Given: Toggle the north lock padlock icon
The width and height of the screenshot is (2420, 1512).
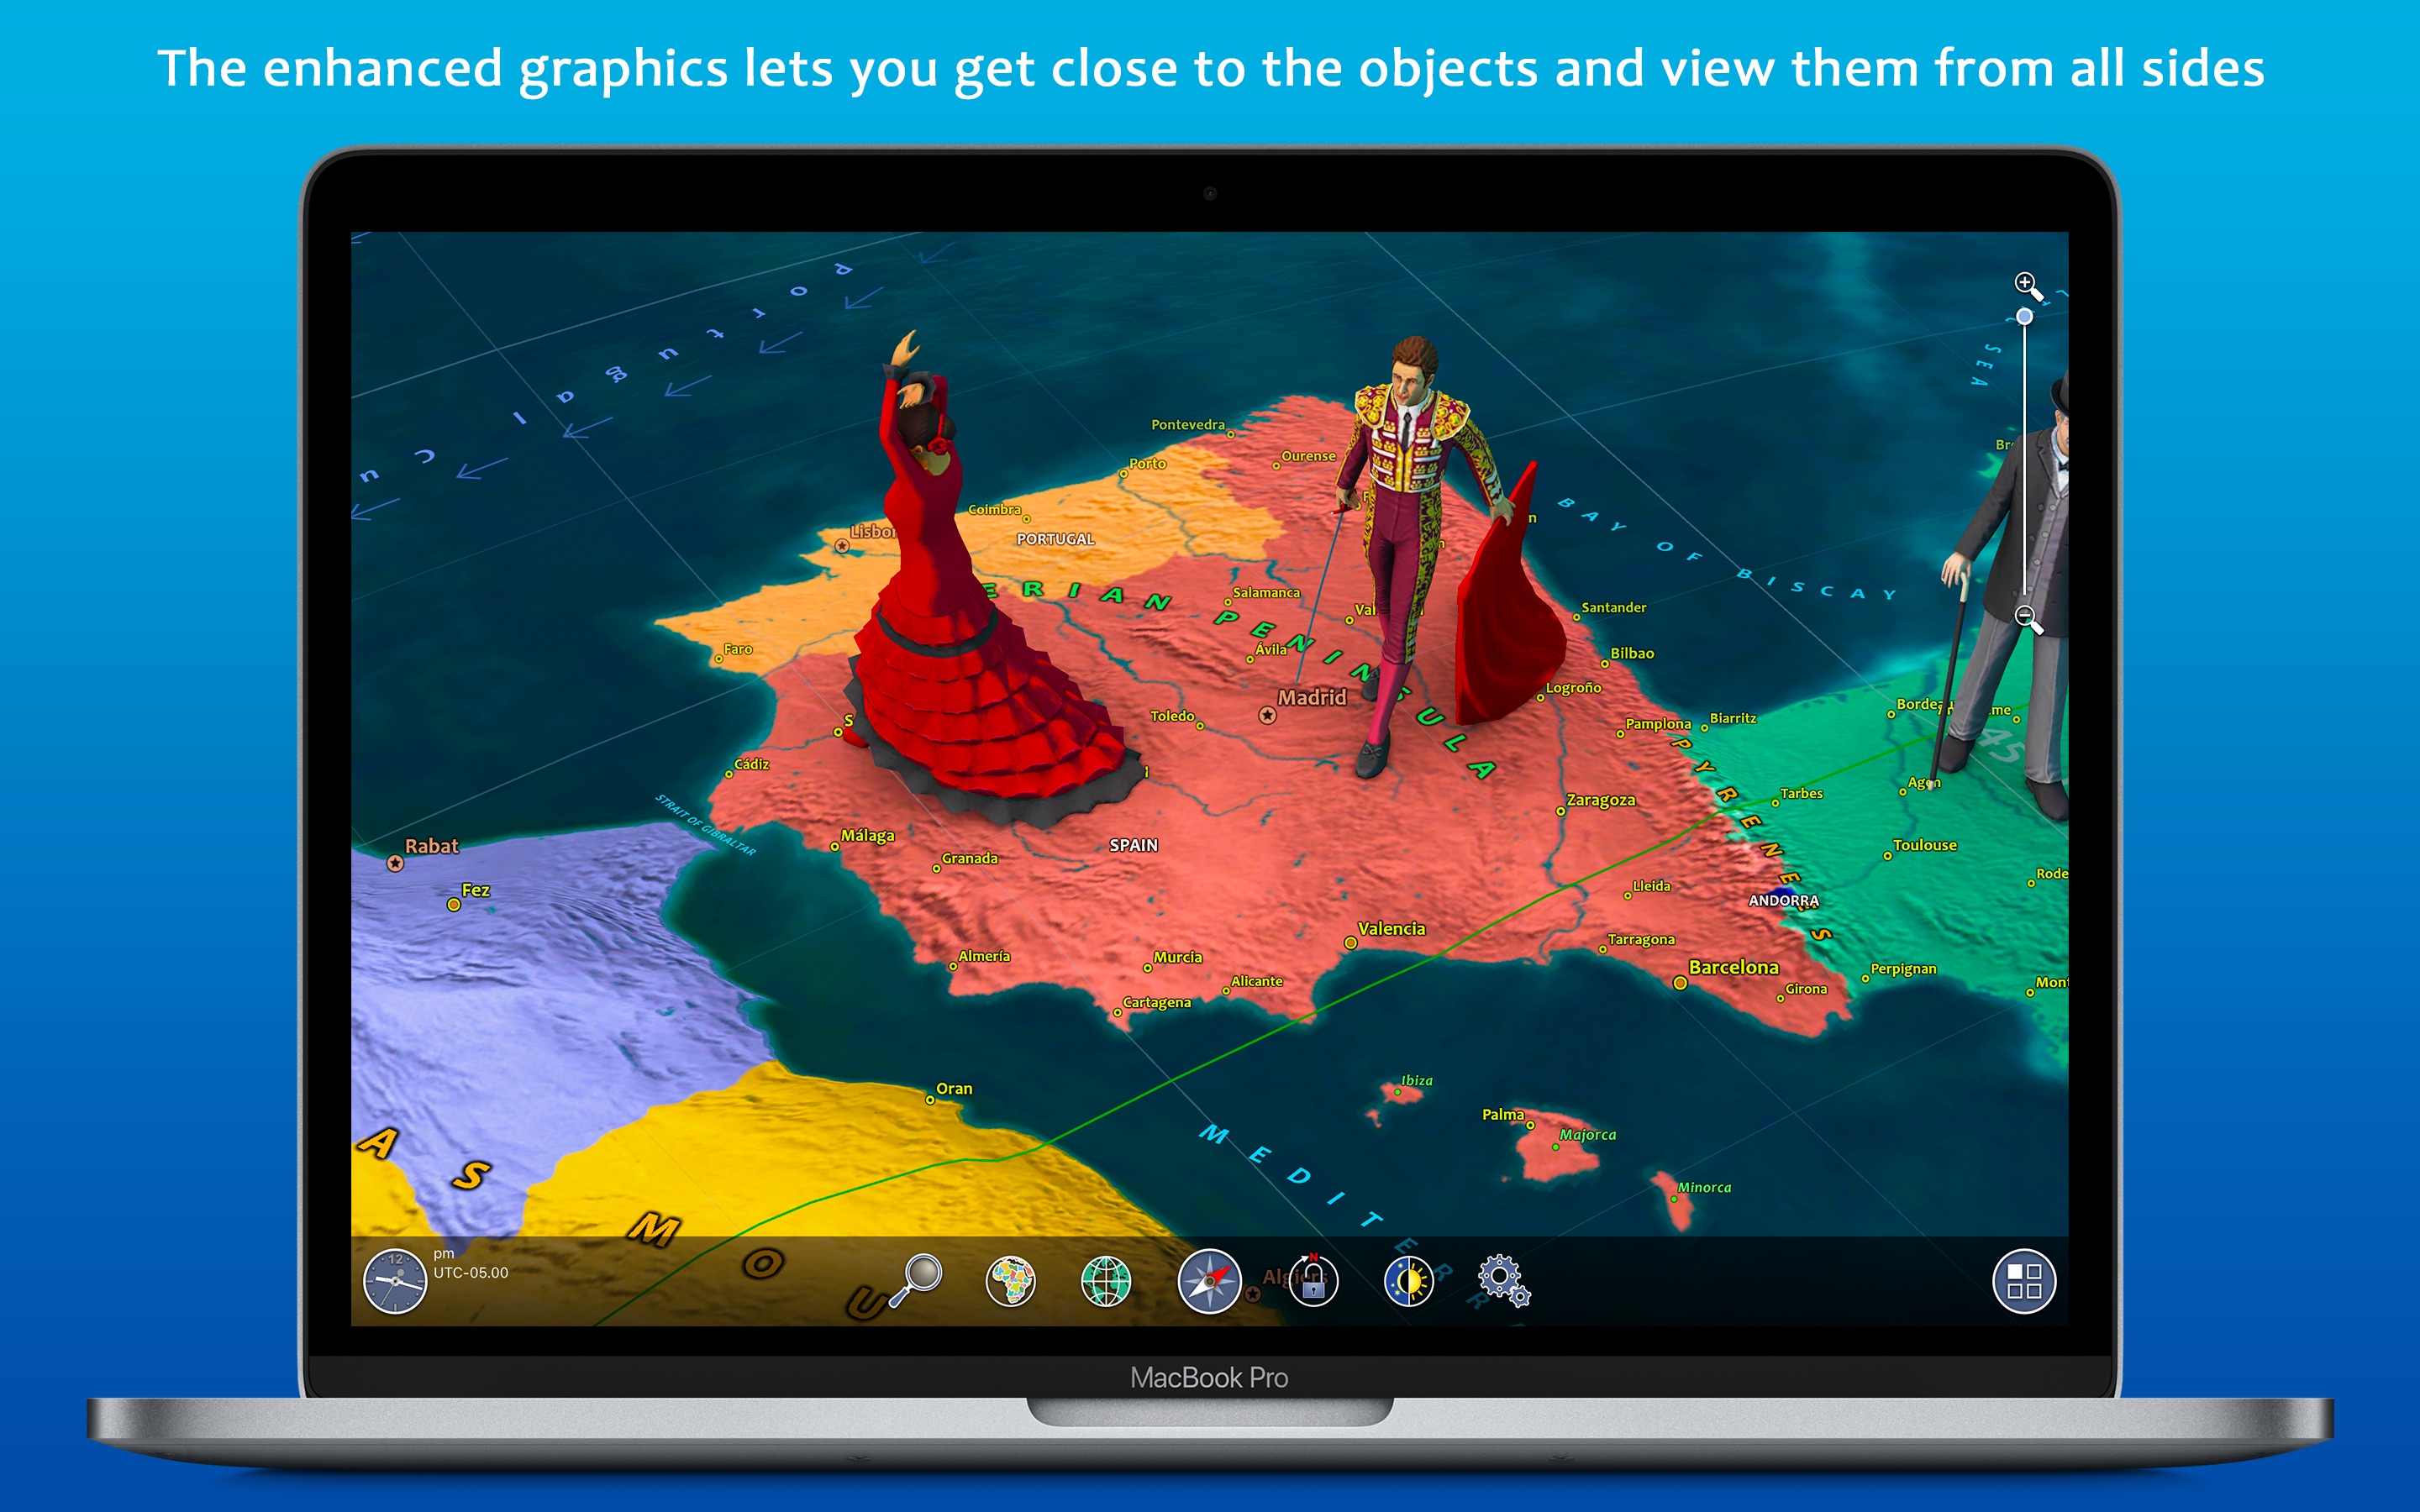Looking at the screenshot, I should (1313, 1280).
